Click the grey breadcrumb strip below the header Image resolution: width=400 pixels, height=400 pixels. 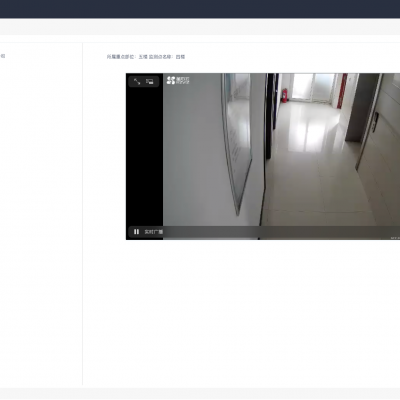(200, 27)
